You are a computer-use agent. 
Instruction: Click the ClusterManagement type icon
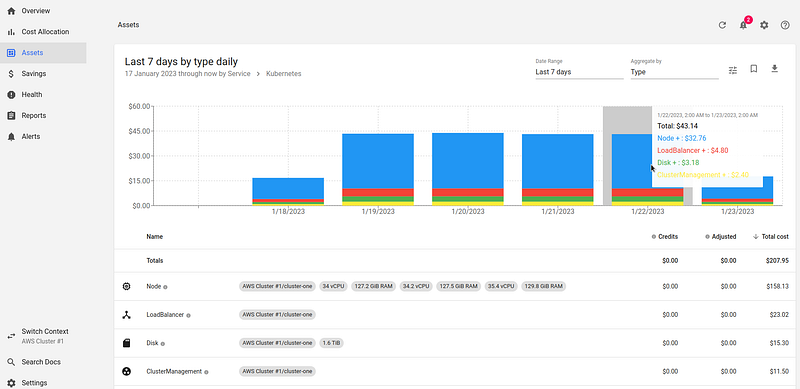pyautogui.click(x=127, y=371)
